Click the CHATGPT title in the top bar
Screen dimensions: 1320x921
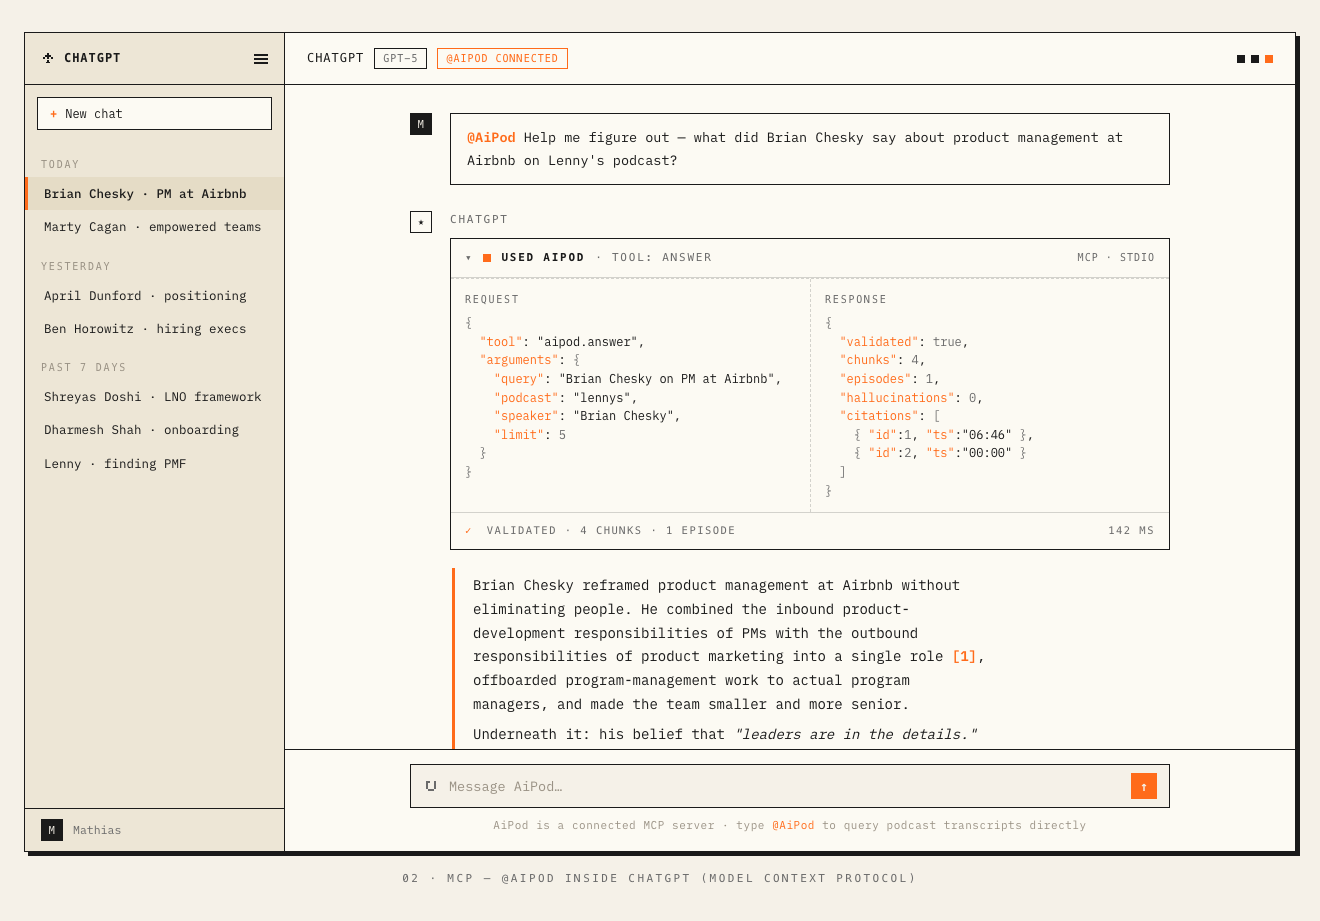pyautogui.click(x=335, y=58)
